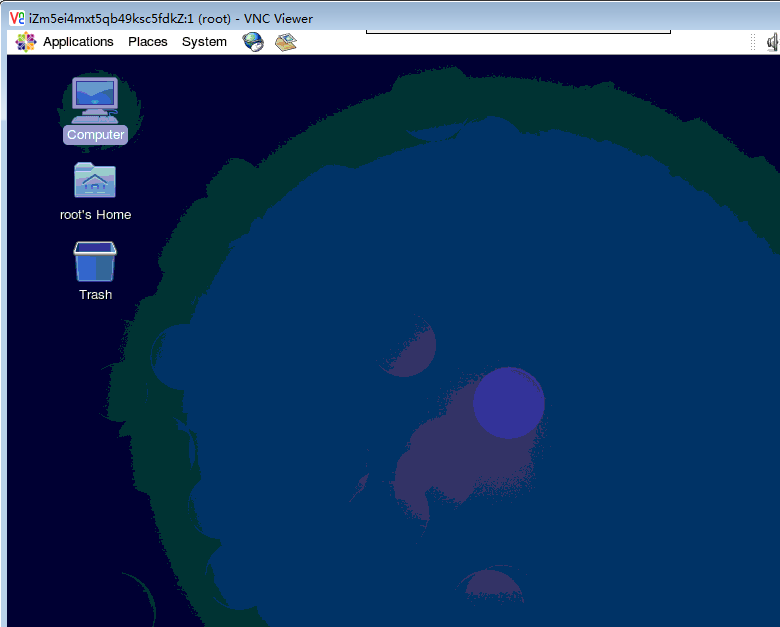Click the 'Computer' icon label
780x627 pixels.
click(x=96, y=135)
